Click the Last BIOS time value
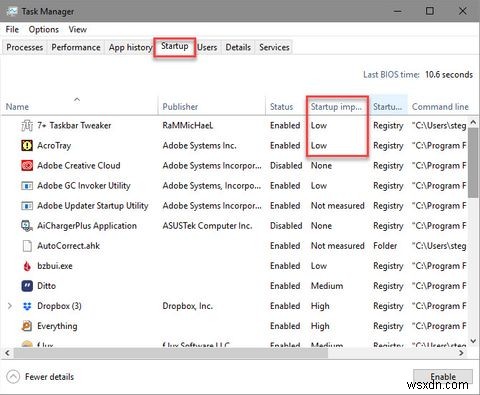The height and width of the screenshot is (395, 480). [x=449, y=75]
